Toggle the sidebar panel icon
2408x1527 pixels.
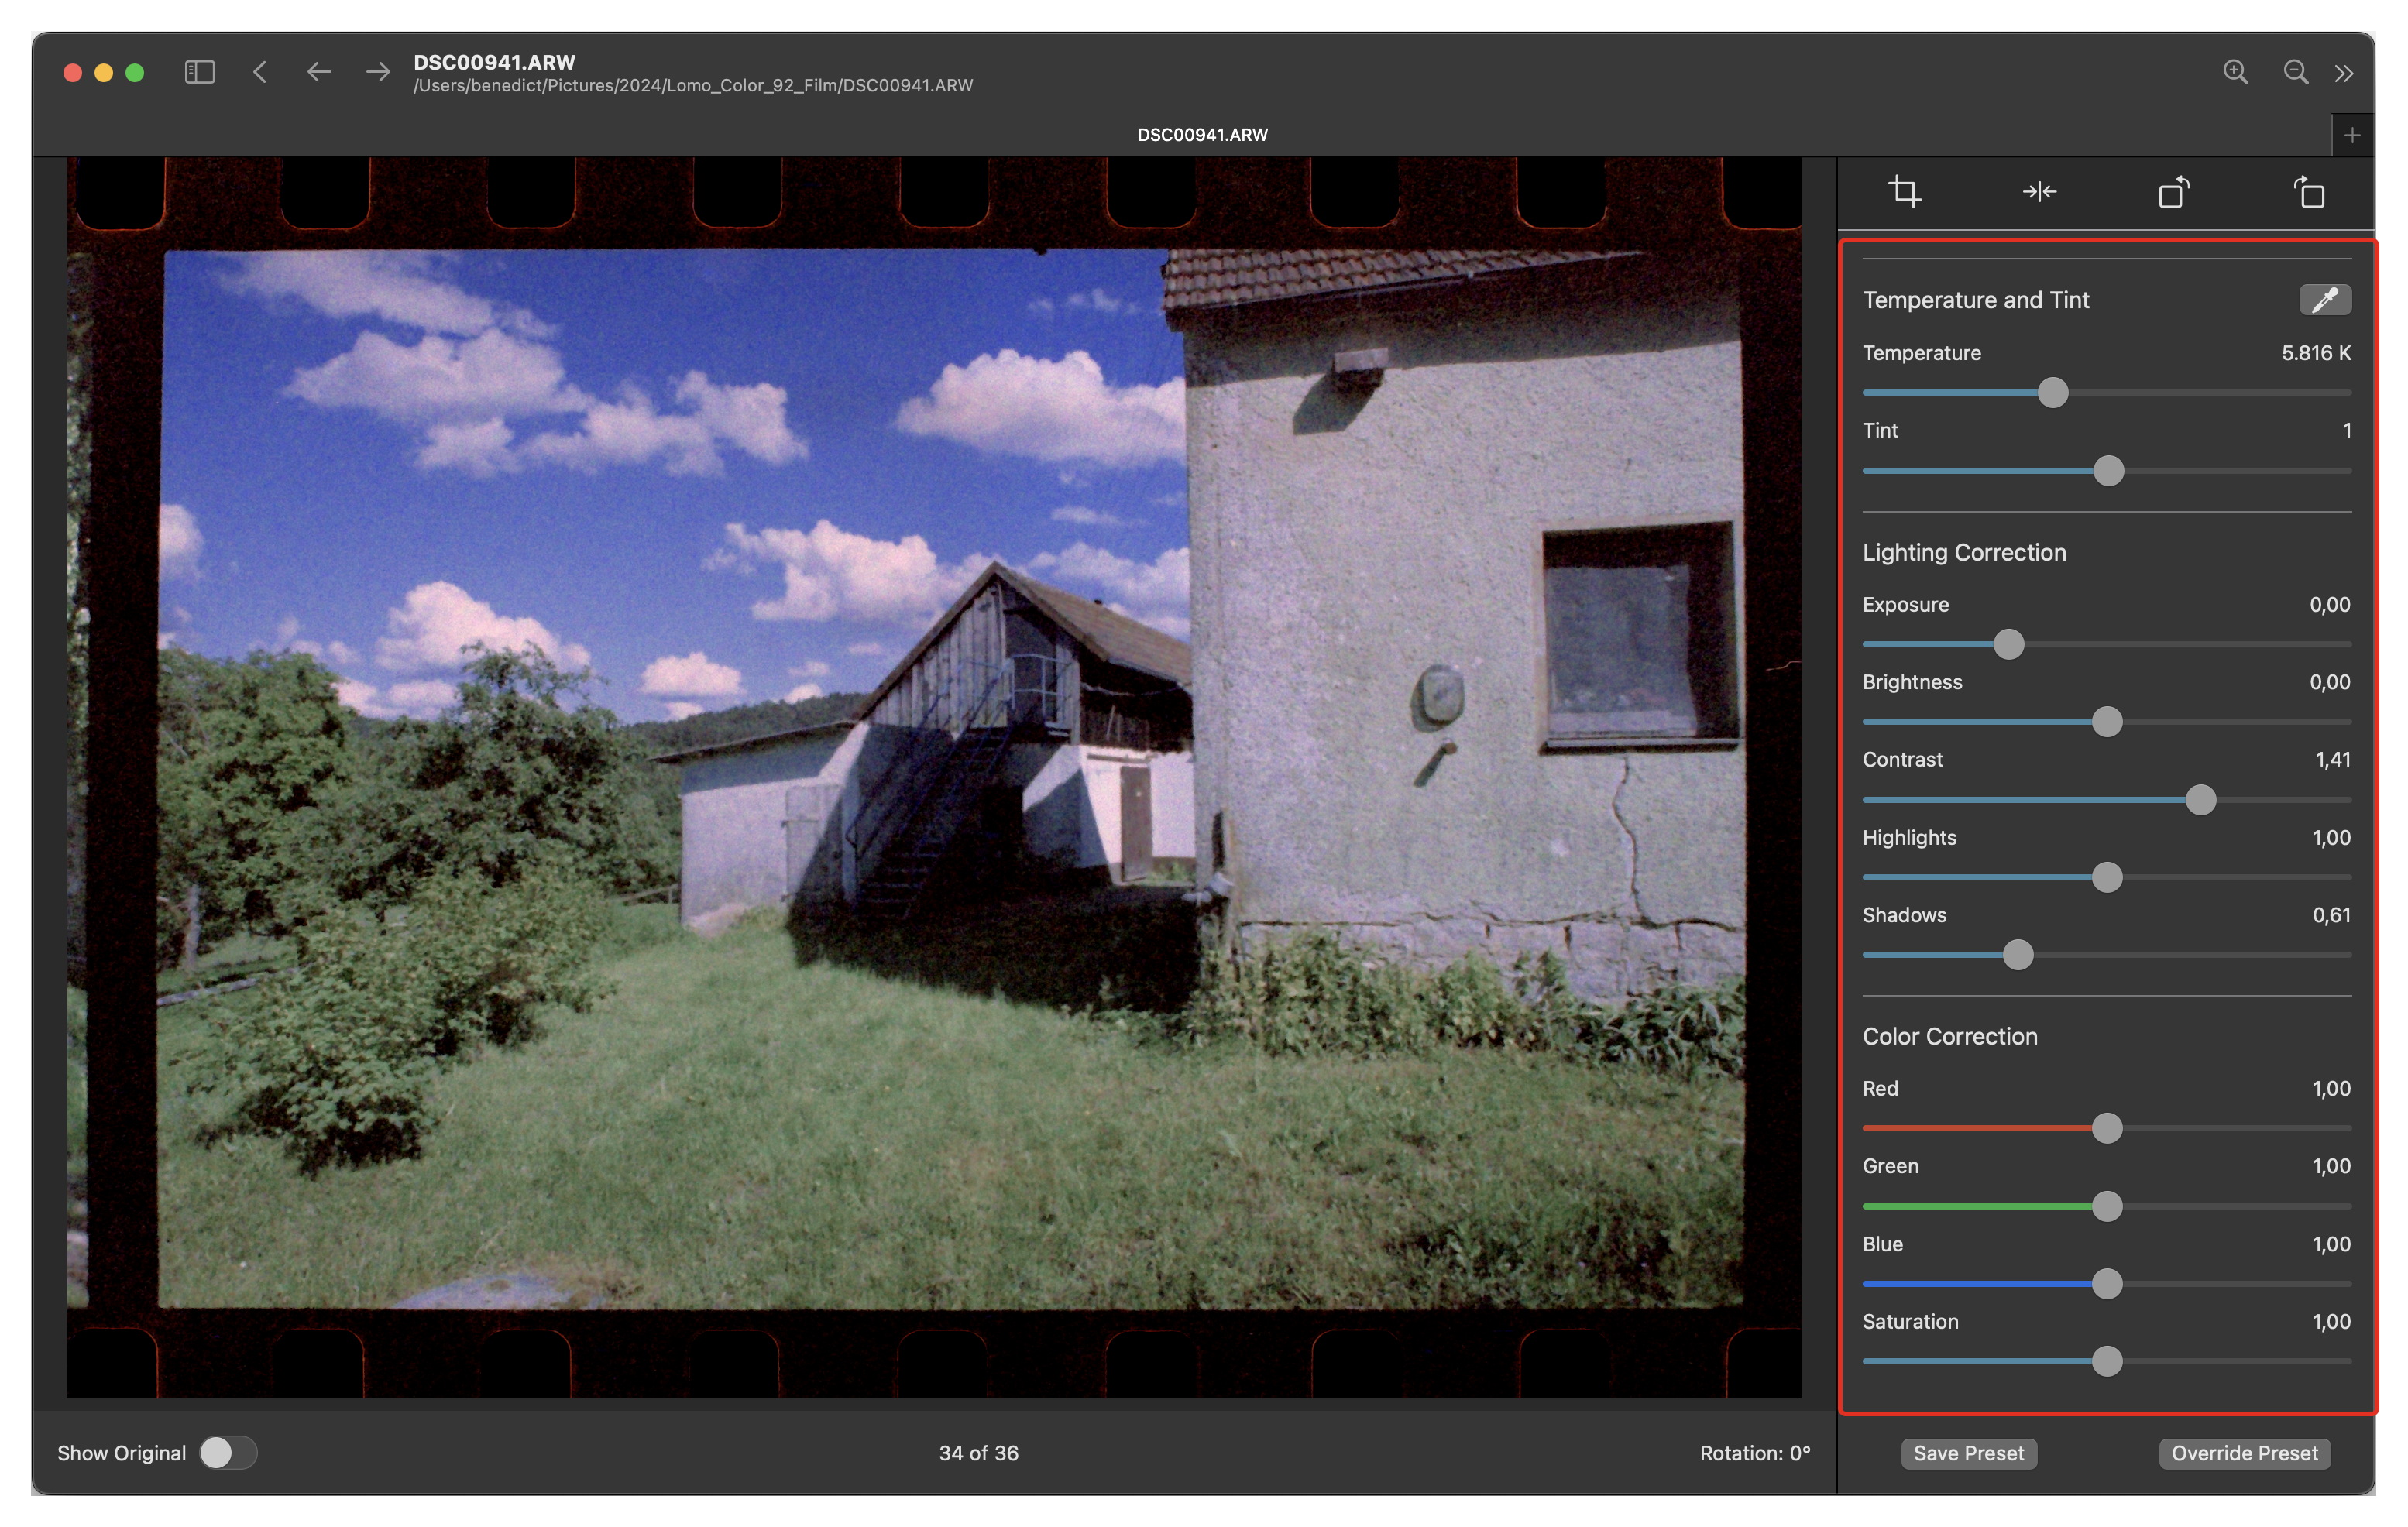coord(199,71)
